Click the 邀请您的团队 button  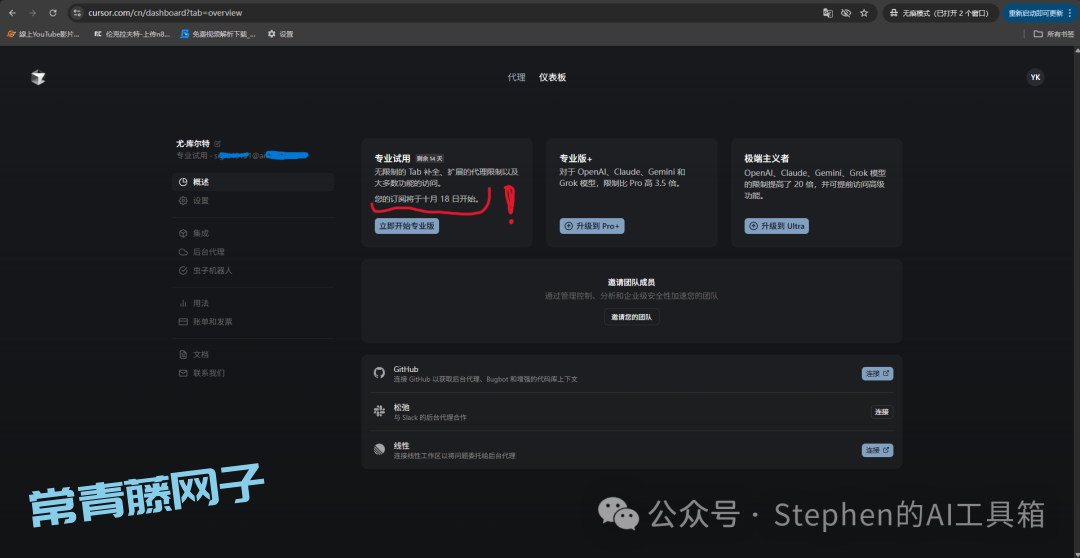(x=631, y=317)
